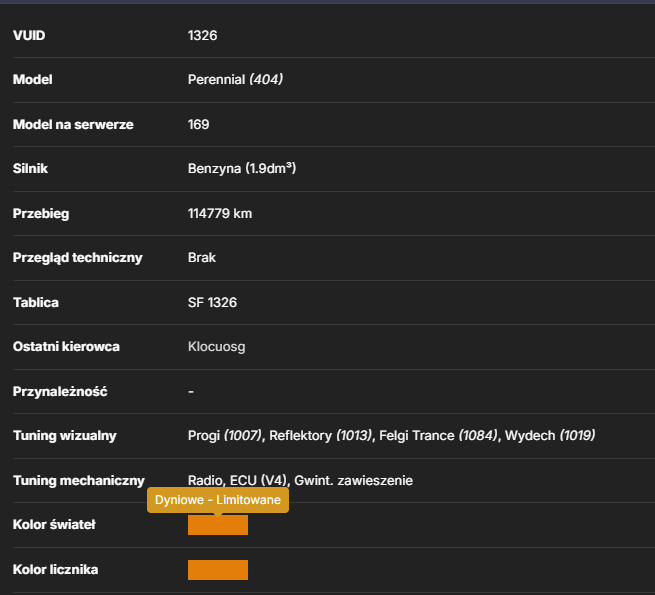Click the Wydech (1019) tuning entry

pyautogui.click(x=550, y=435)
